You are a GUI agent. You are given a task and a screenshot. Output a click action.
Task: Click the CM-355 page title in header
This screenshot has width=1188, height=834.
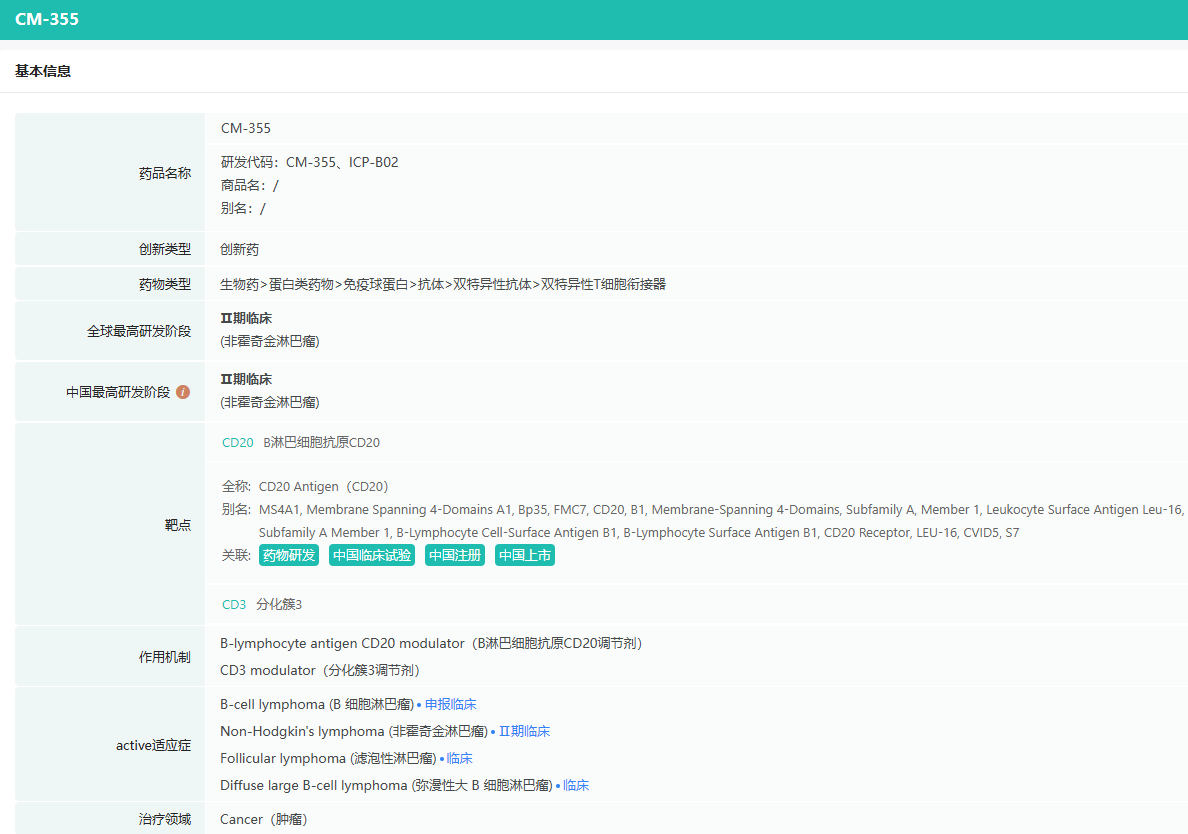47,19
